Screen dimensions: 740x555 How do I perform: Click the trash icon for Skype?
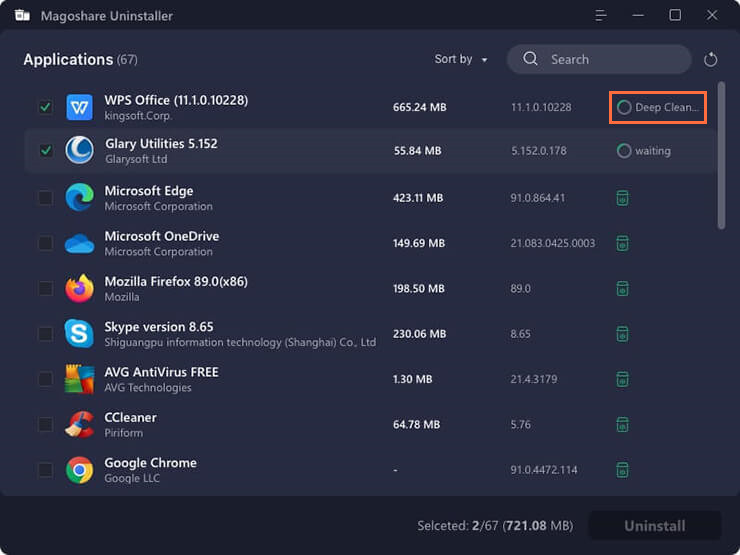(x=622, y=334)
